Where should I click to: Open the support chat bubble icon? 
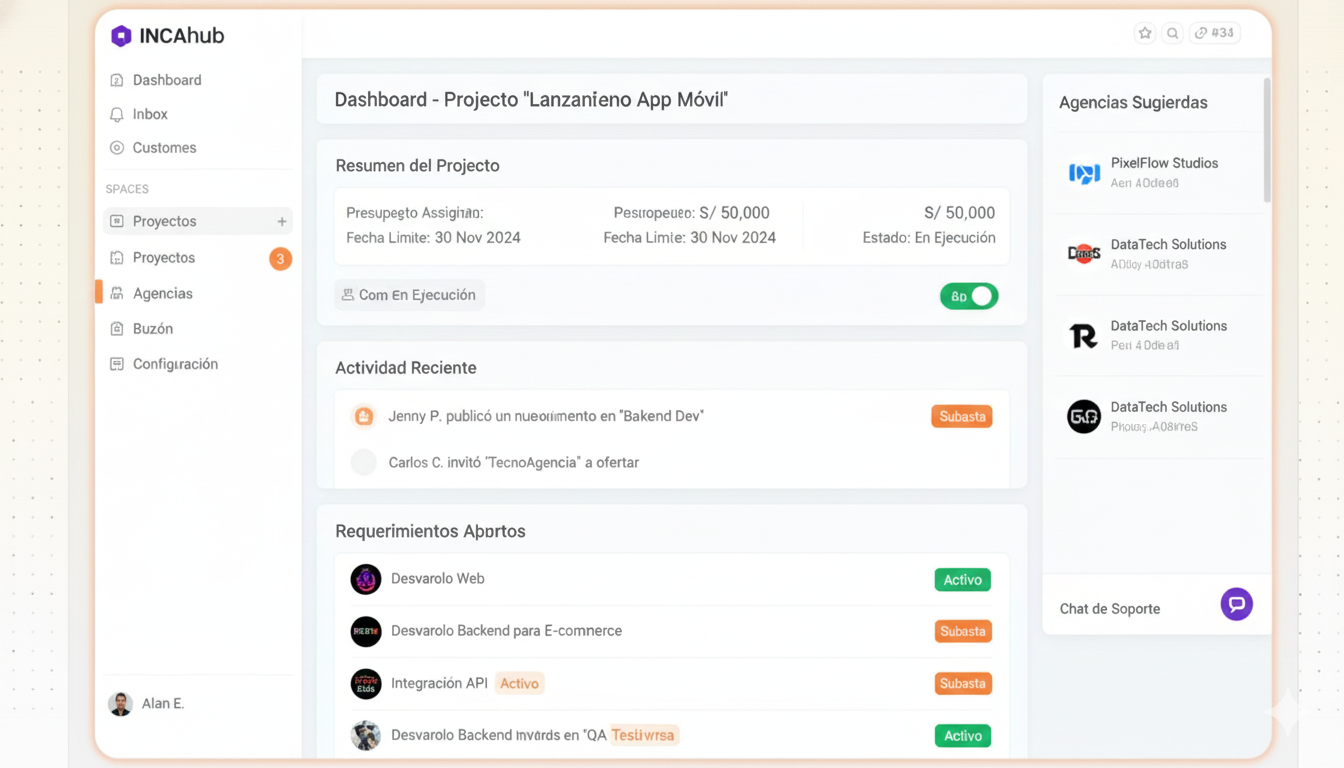coord(1236,604)
